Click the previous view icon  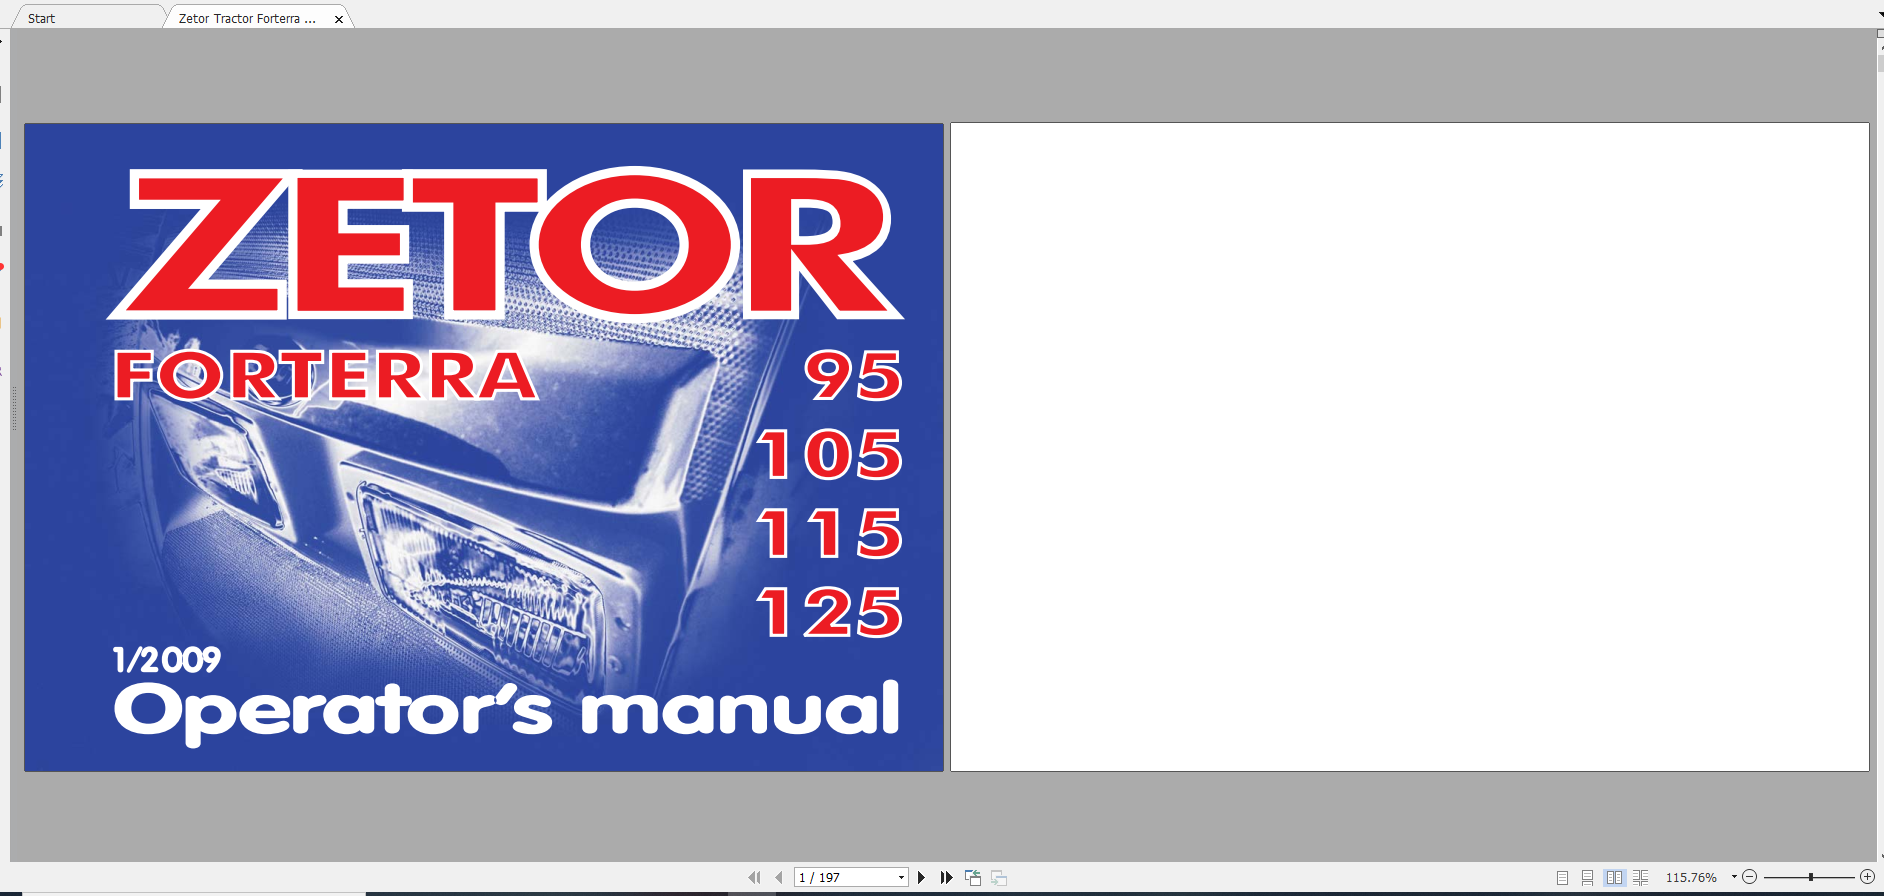[x=973, y=877]
